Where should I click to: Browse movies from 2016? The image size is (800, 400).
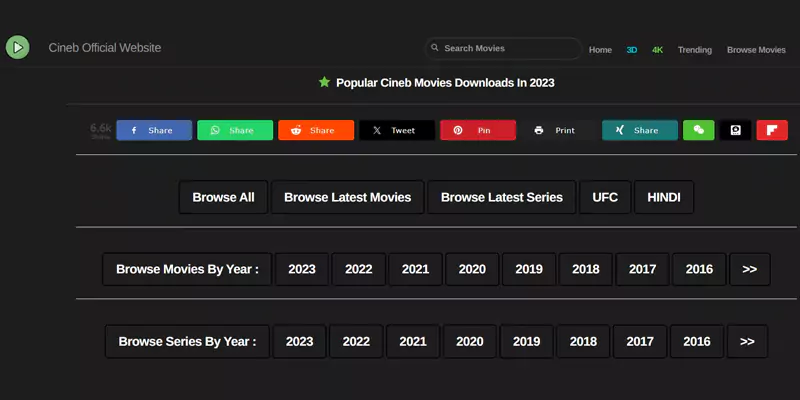pos(699,269)
